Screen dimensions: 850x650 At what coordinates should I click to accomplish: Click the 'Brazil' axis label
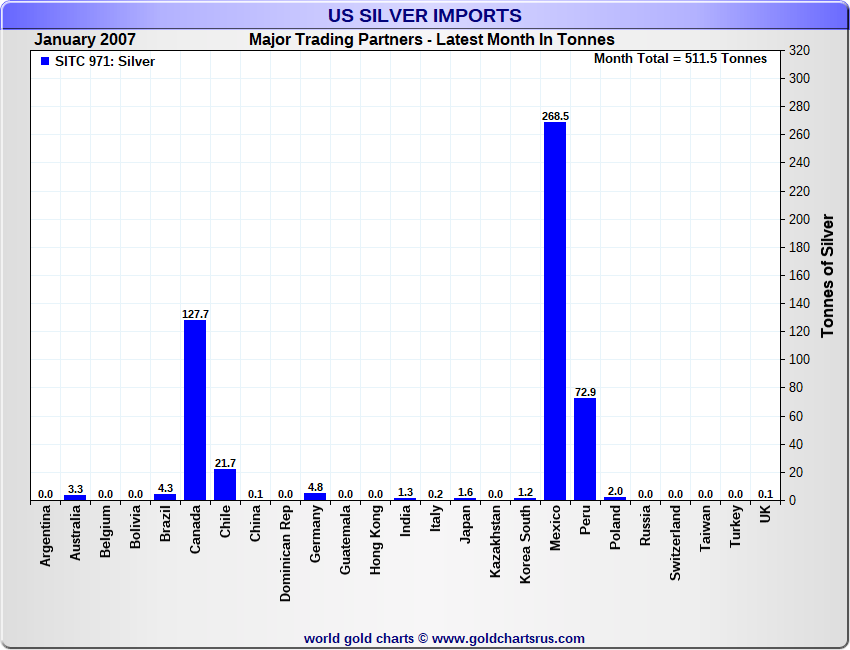point(165,523)
